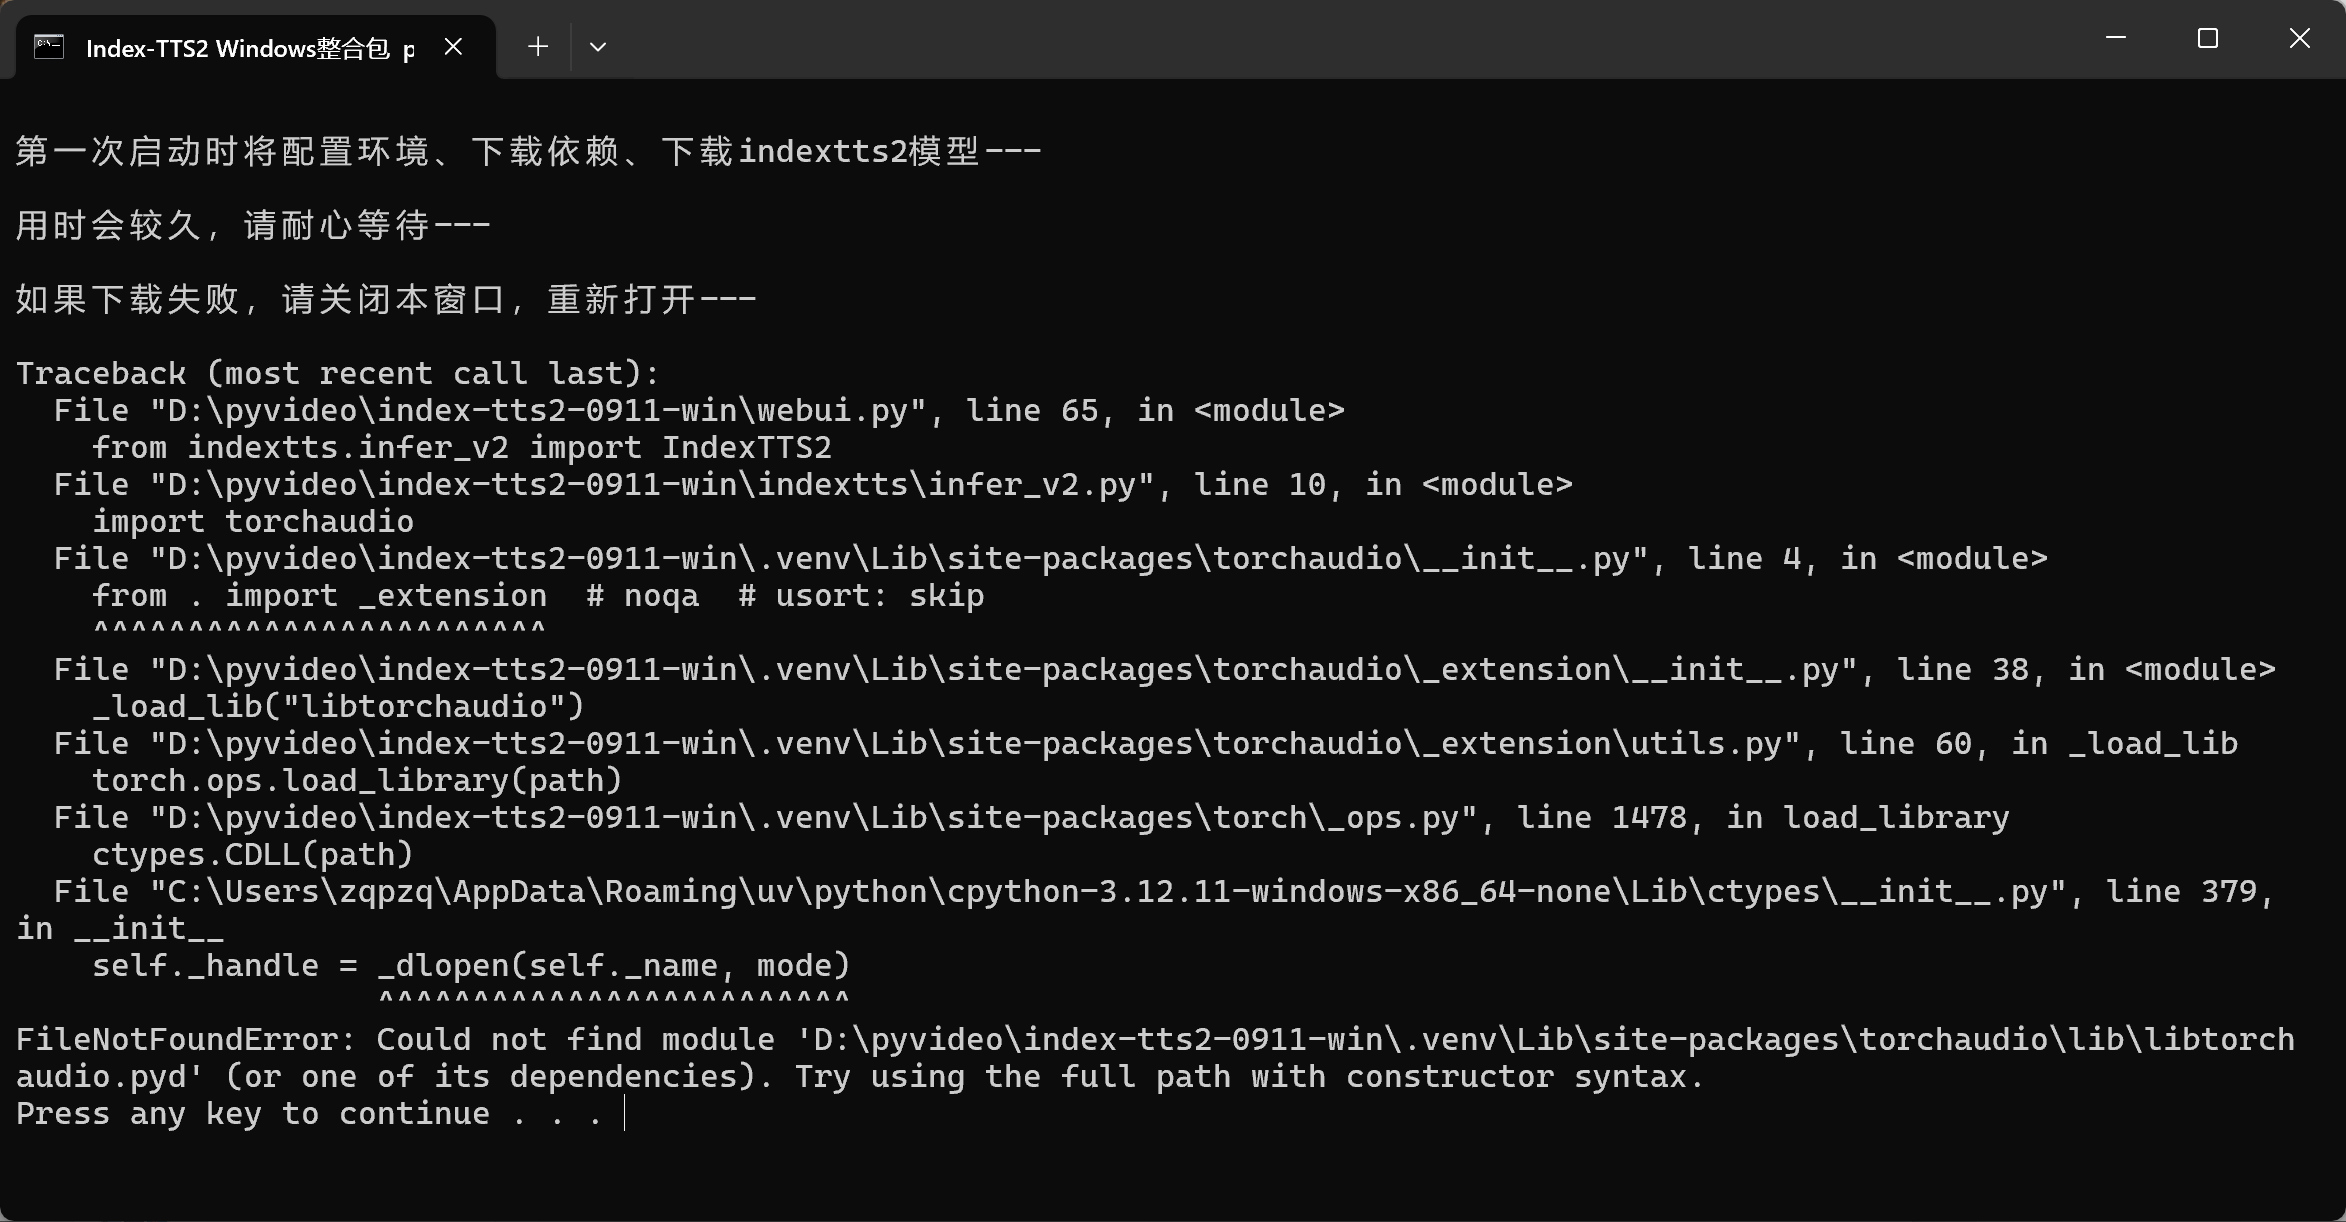Expand the terminal profiles dropdown chevron
Image resolution: width=2346 pixels, height=1222 pixels.
[598, 47]
